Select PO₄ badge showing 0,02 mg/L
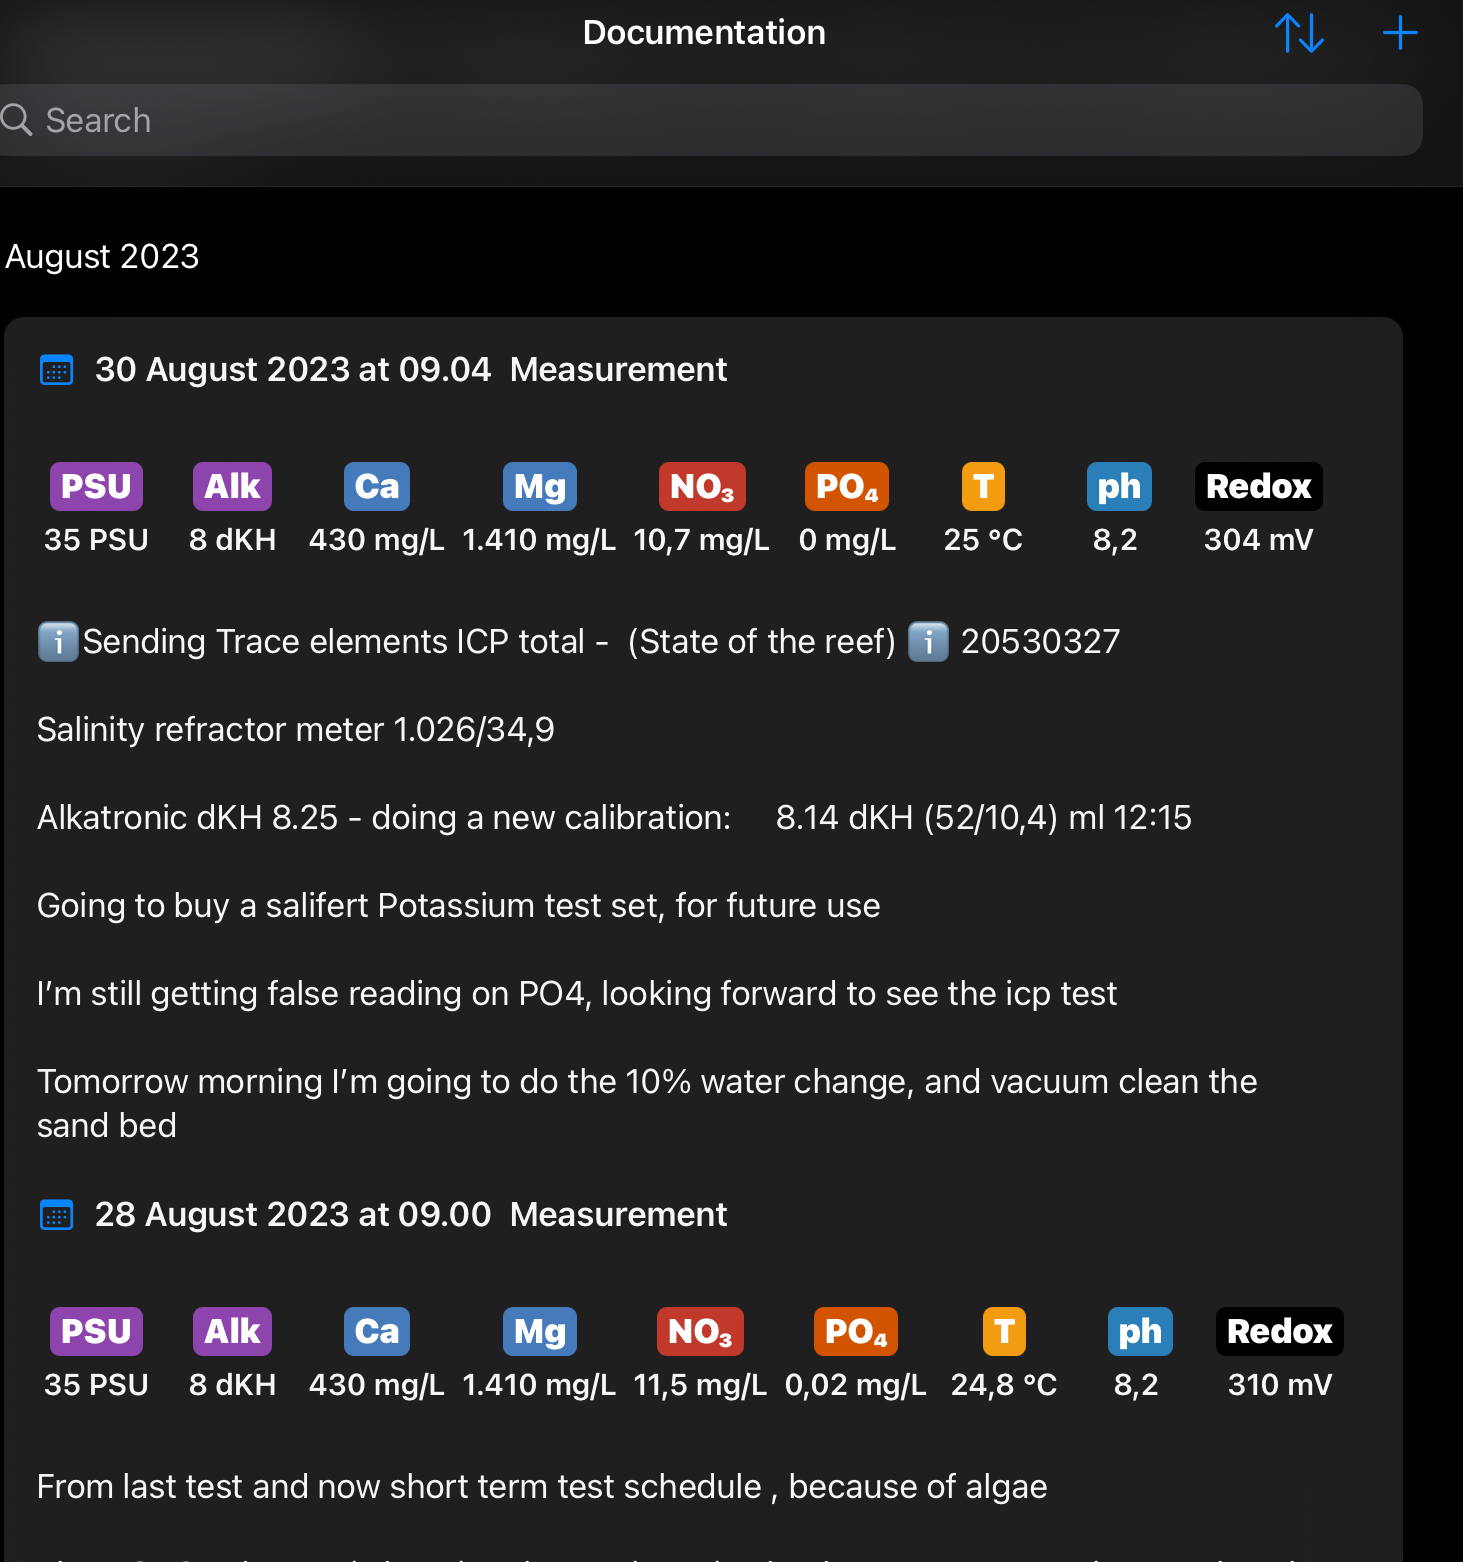Viewport: 1463px width, 1562px height. click(855, 1332)
